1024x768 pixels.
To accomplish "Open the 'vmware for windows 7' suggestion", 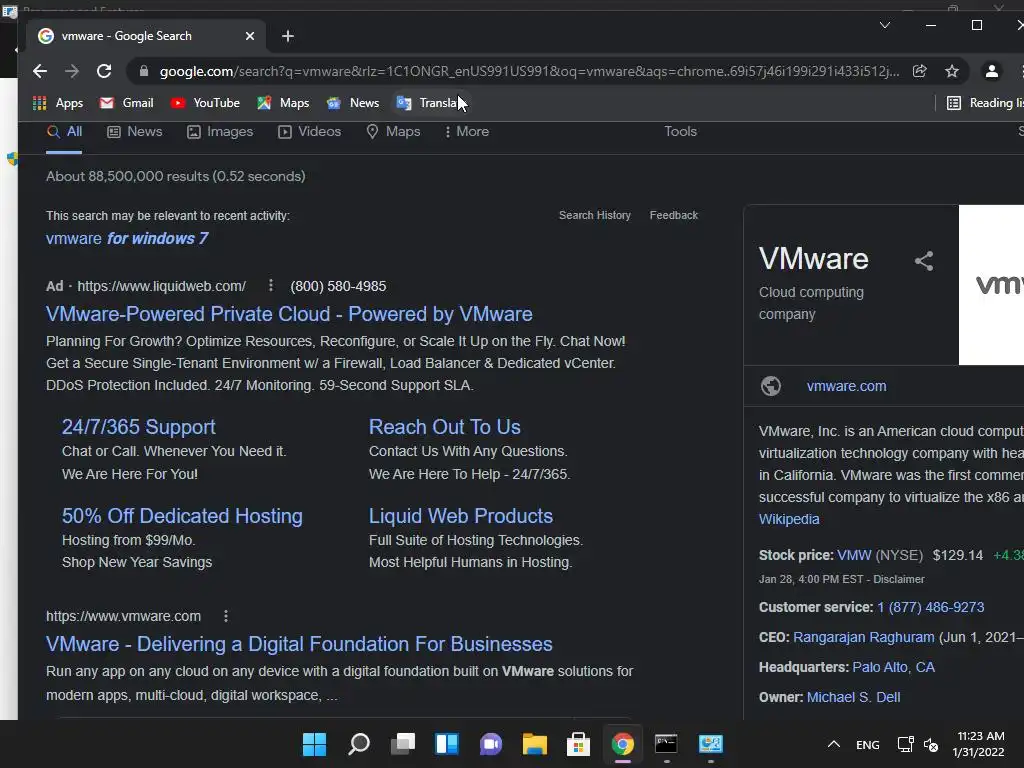I will [127, 238].
